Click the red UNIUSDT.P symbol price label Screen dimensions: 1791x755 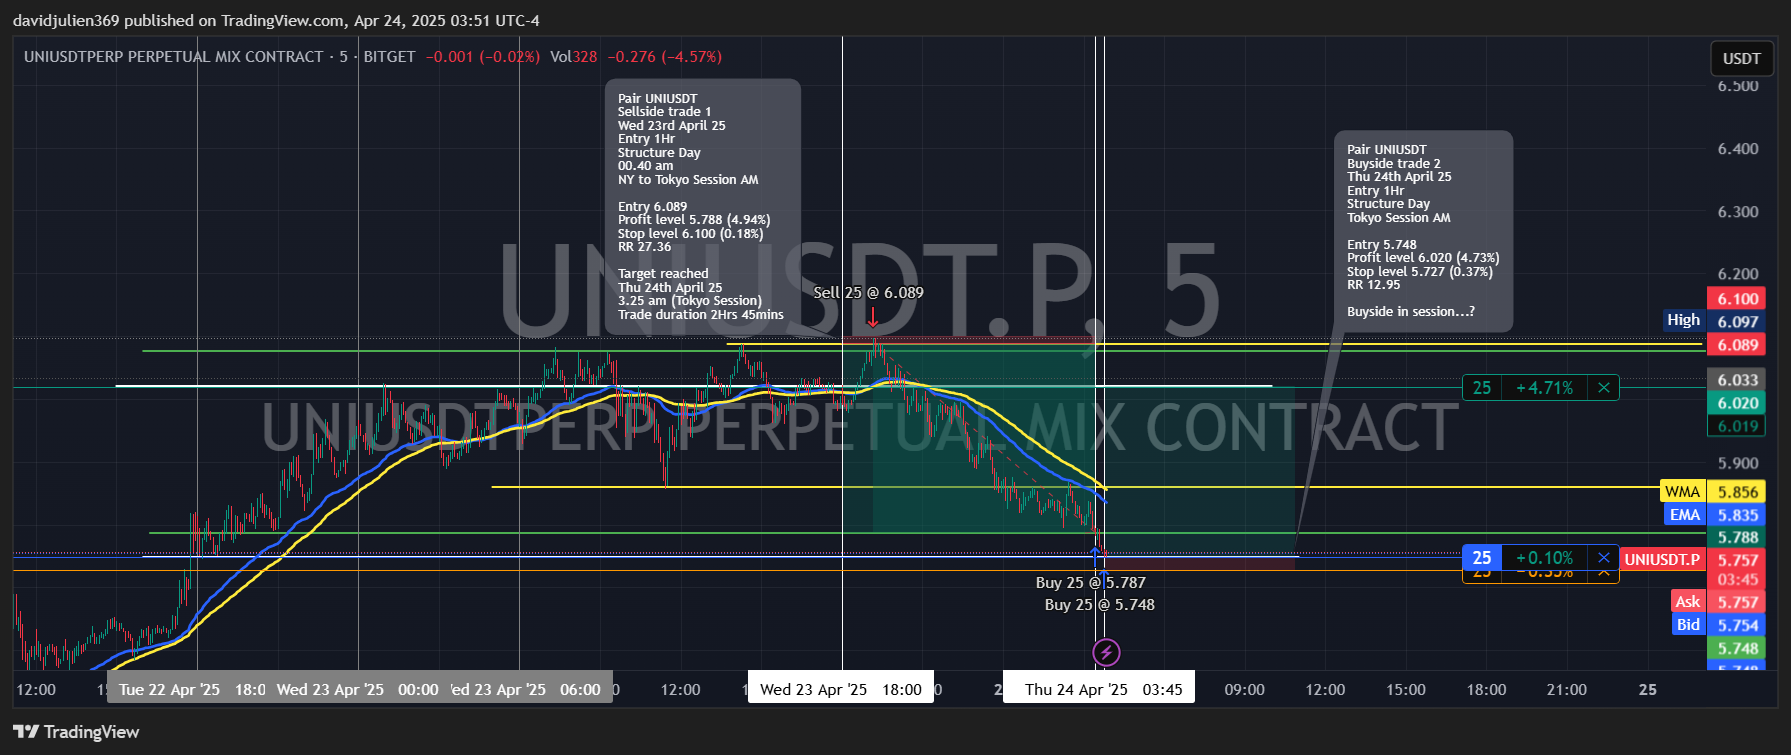pyautogui.click(x=1662, y=560)
